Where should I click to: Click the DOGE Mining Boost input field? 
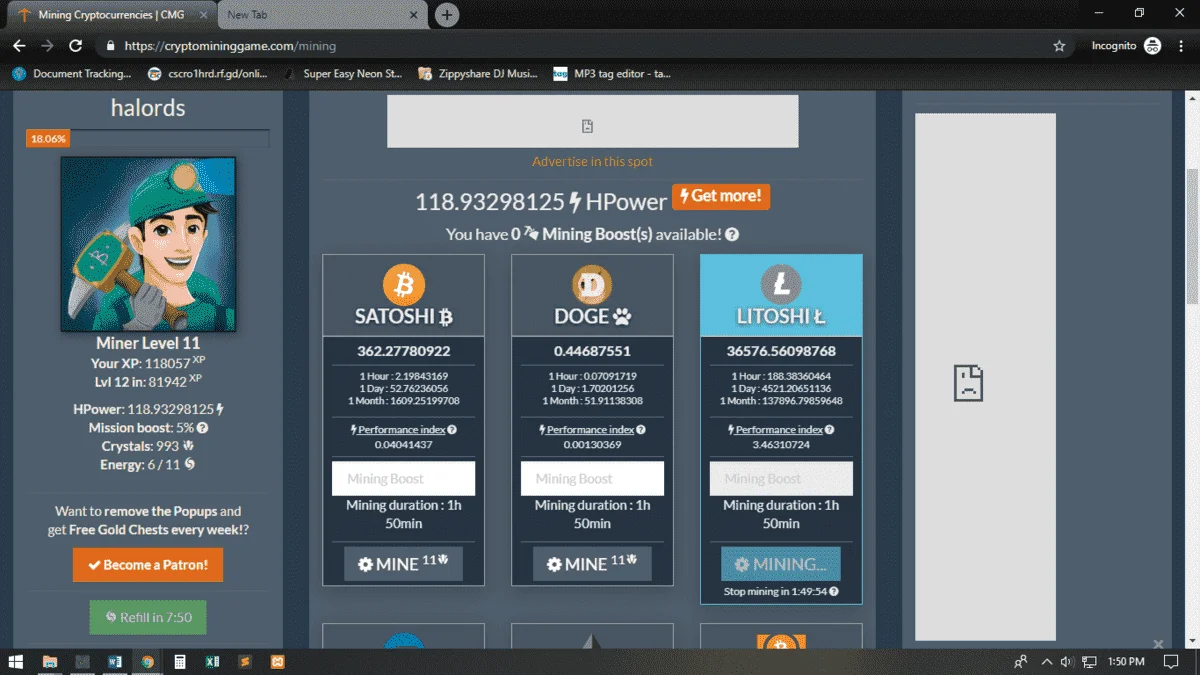pos(592,478)
